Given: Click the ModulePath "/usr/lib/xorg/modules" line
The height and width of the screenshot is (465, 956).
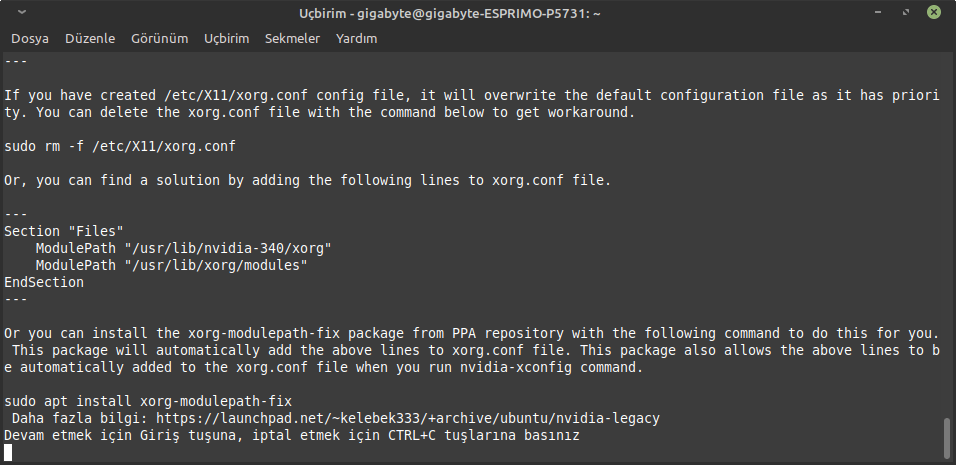Looking at the screenshot, I should pos(171,265).
